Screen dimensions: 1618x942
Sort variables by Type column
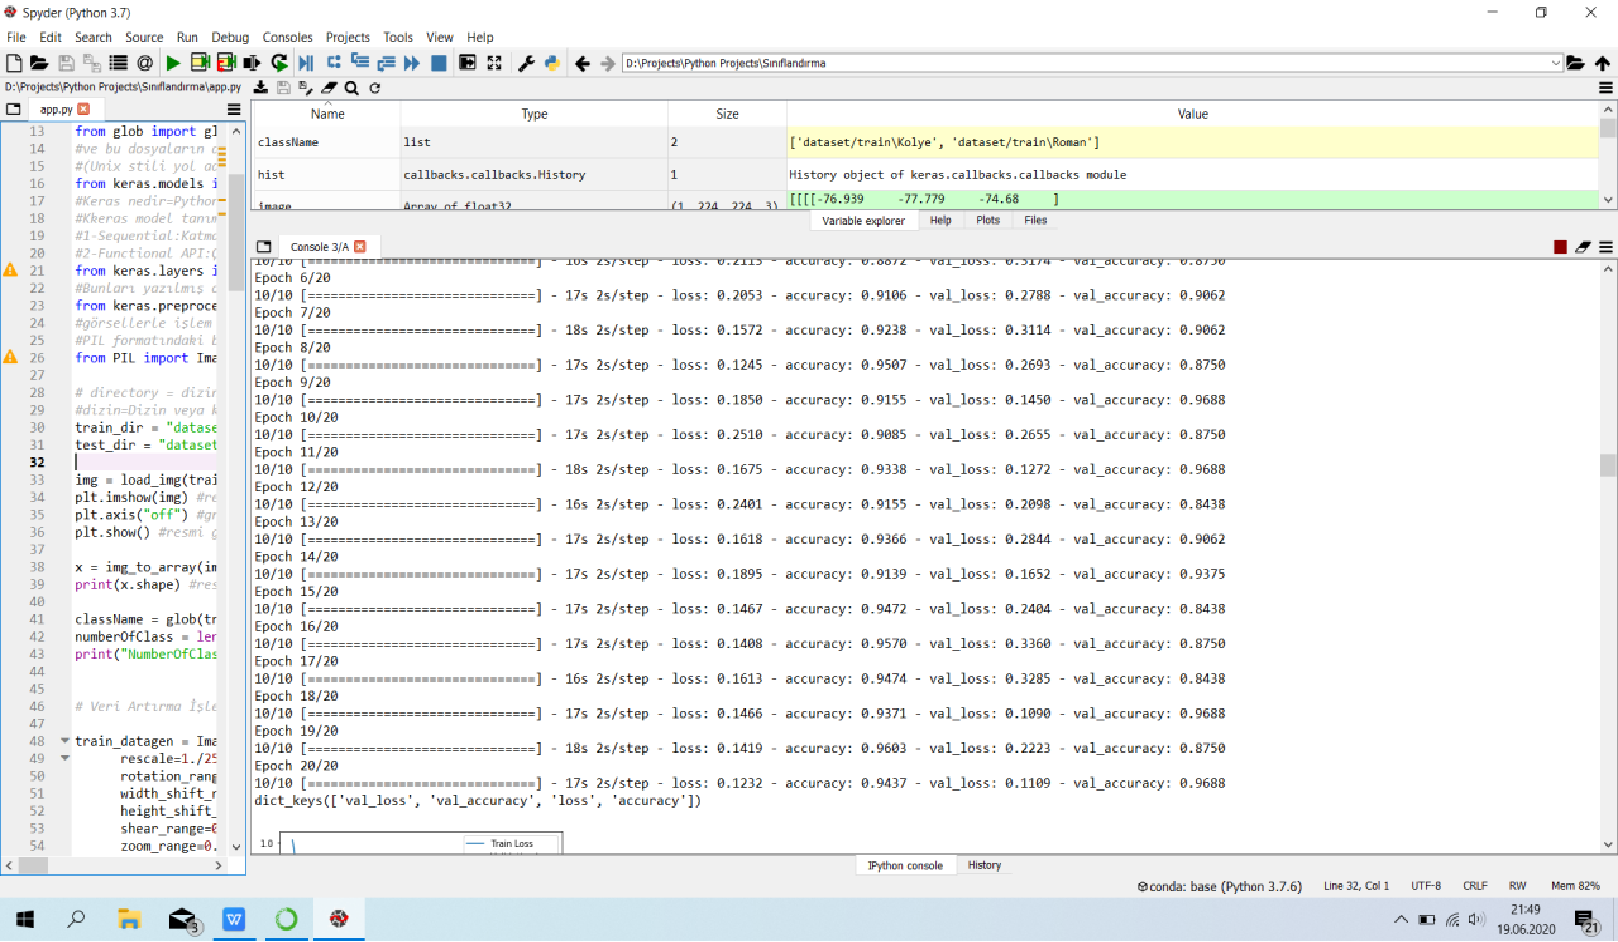click(x=534, y=114)
